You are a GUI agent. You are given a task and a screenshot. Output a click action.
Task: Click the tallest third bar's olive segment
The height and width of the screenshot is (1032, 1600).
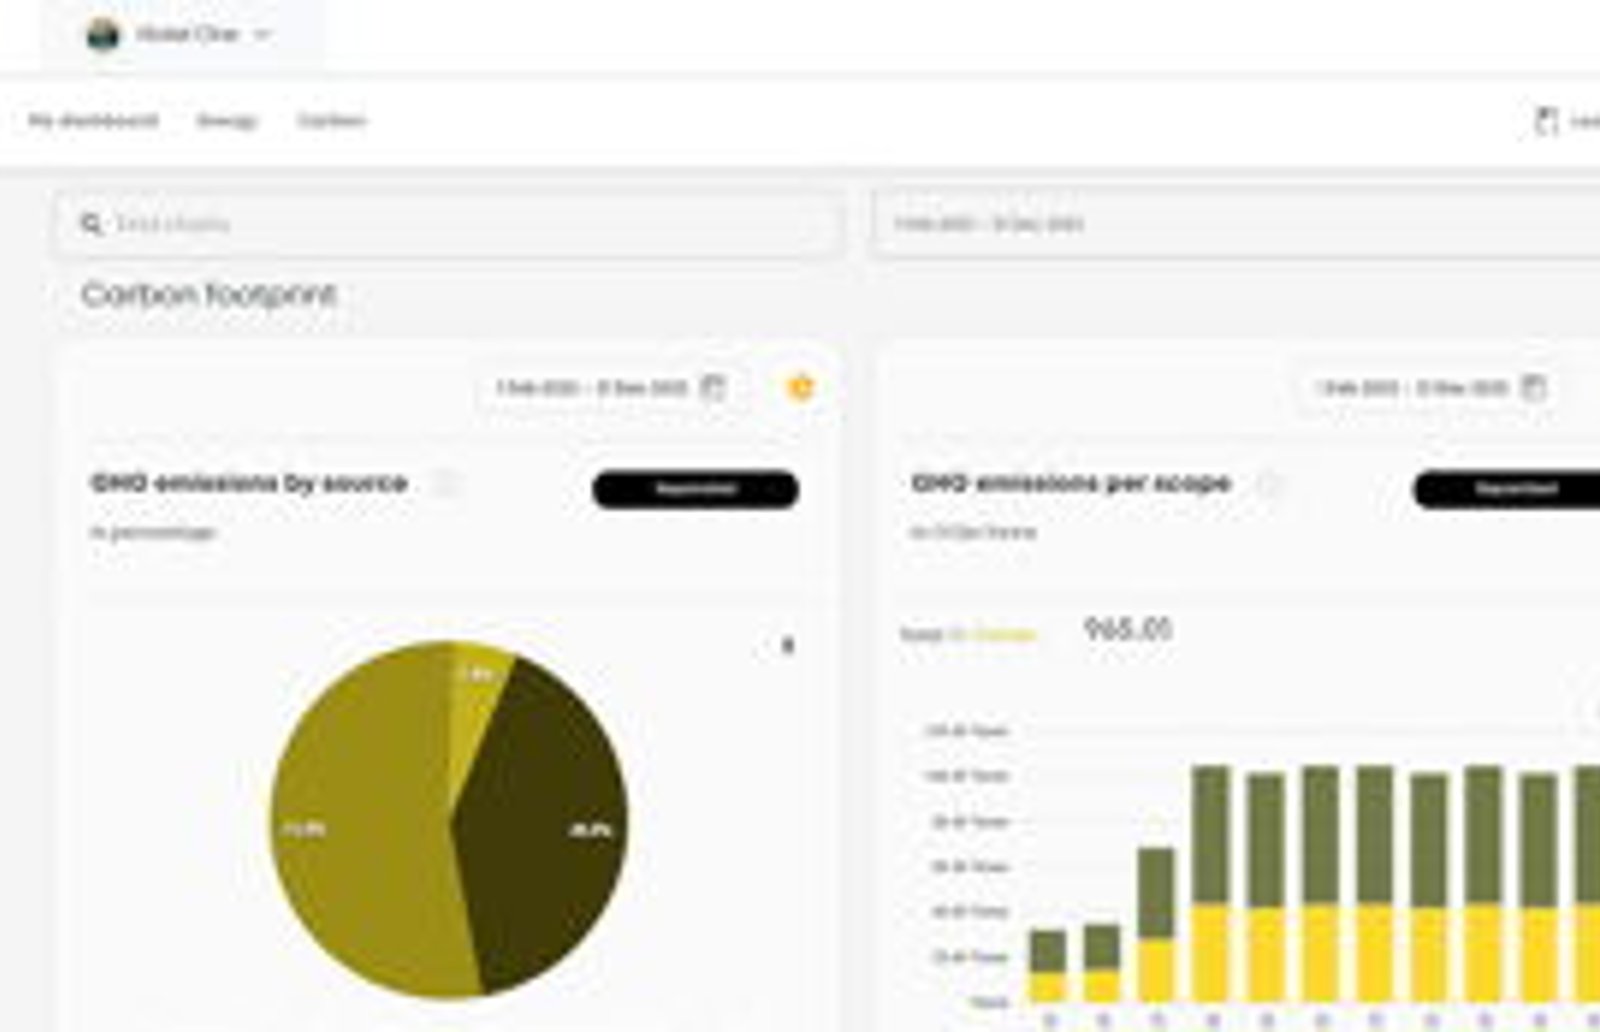pyautogui.click(x=1156, y=894)
